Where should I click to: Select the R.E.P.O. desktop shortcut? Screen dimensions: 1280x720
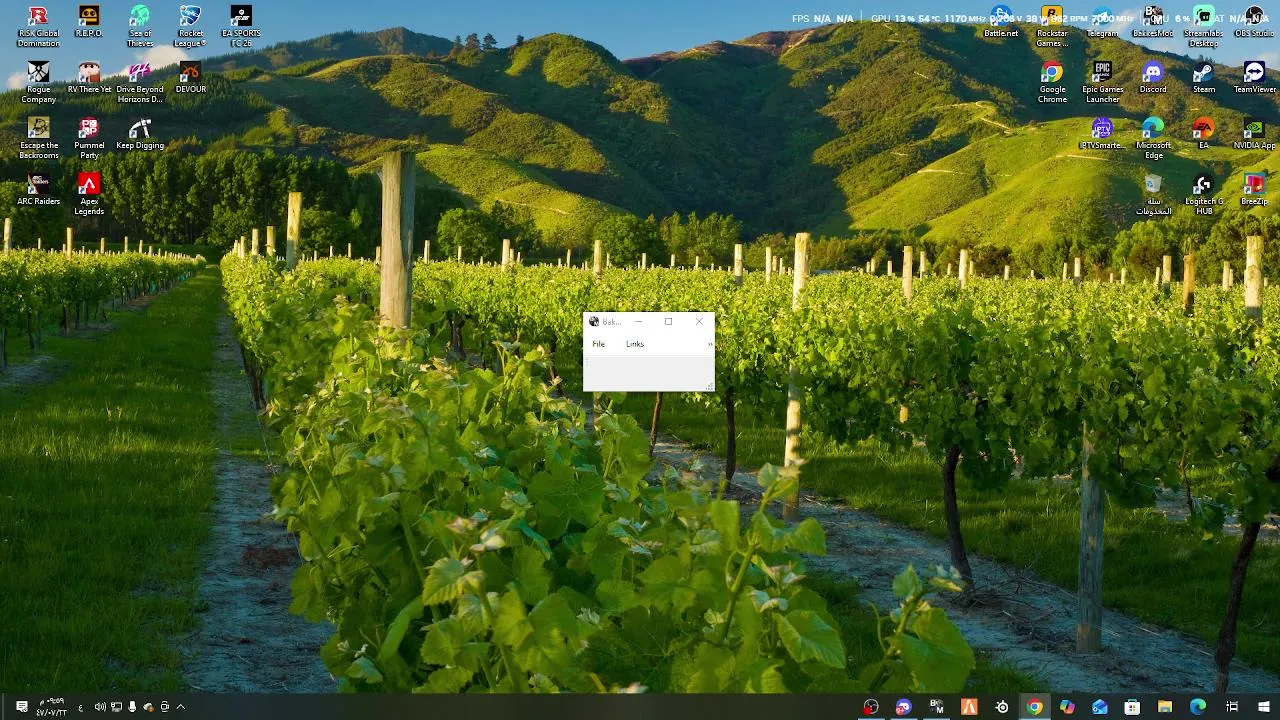[89, 22]
